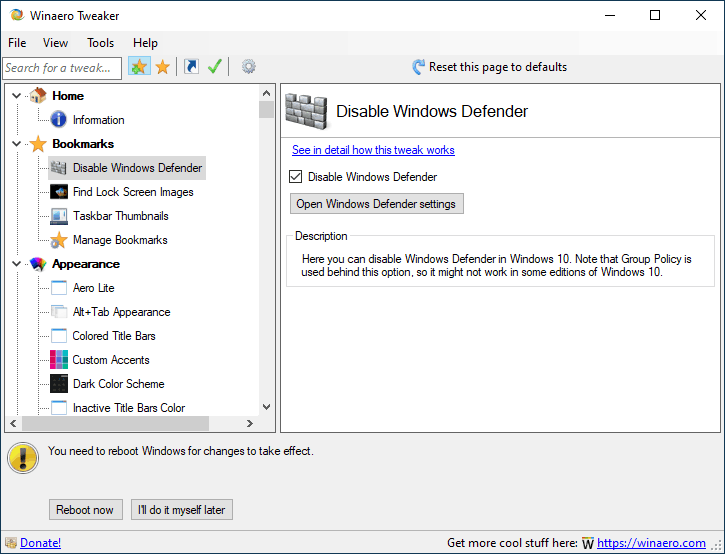Open settings via the gear toolbar icon
This screenshot has height=554, width=725.
click(249, 67)
